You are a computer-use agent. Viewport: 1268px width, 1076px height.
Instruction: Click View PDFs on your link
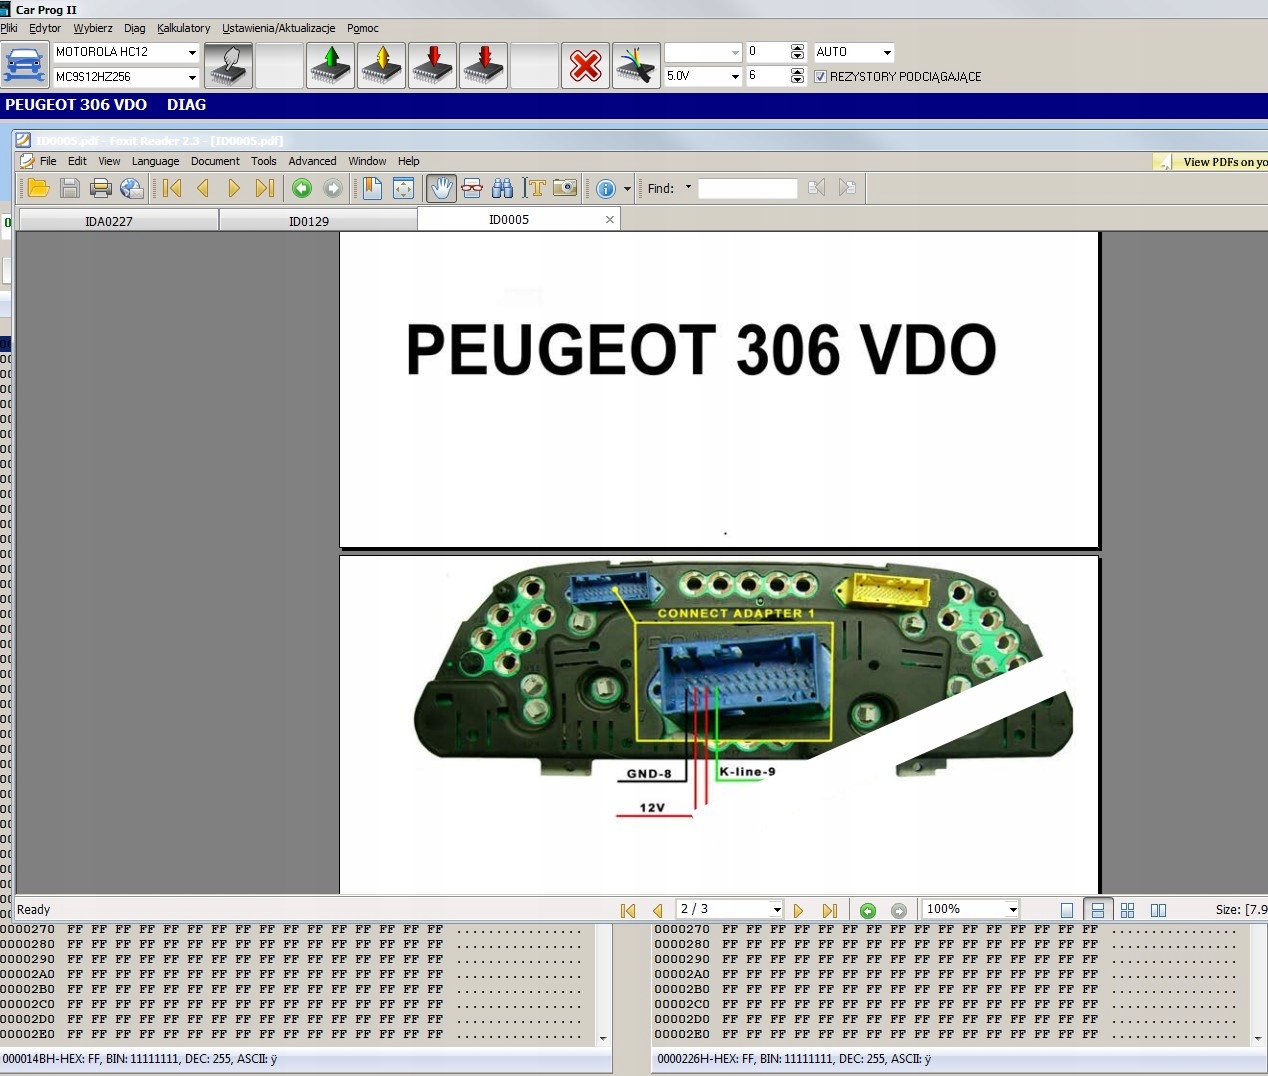(1224, 162)
